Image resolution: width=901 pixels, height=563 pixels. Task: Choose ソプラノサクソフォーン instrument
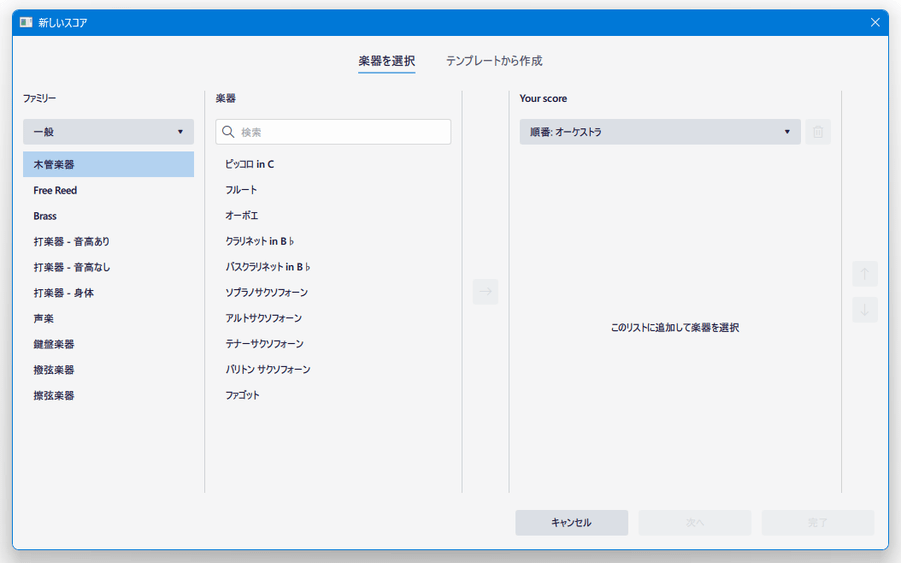point(333,293)
